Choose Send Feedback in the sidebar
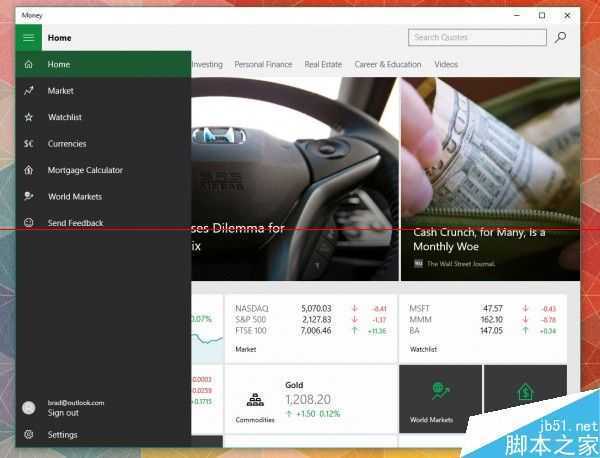The height and width of the screenshot is (458, 600). pyautogui.click(x=103, y=222)
